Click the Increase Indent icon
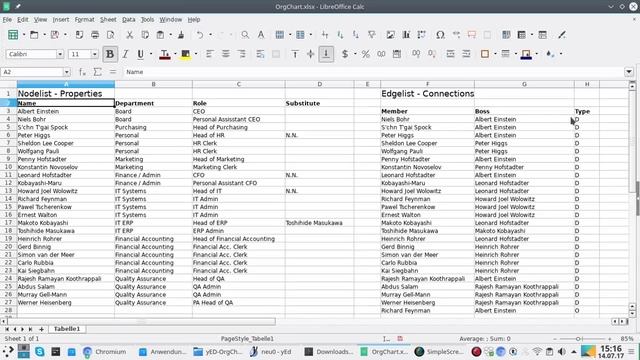Viewport: 640px width, 360px height. (x=450, y=54)
